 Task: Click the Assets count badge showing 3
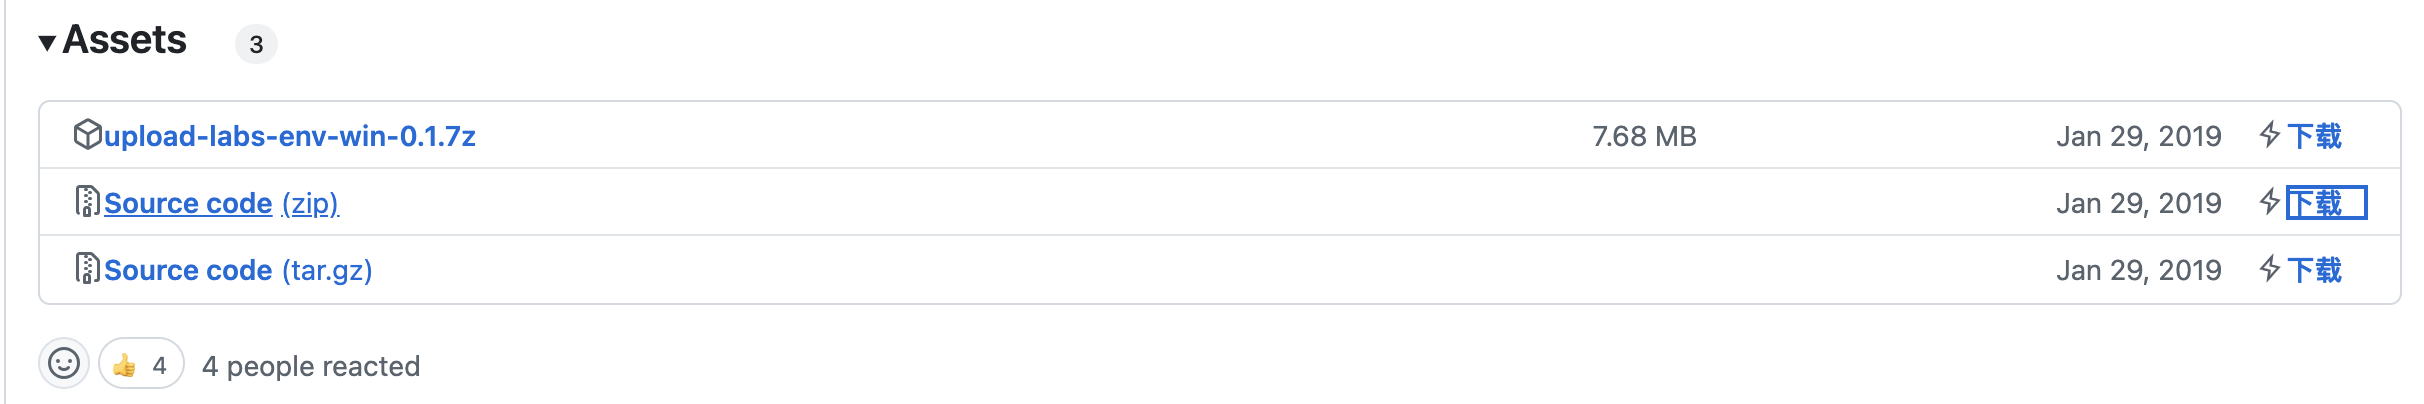pyautogui.click(x=256, y=44)
